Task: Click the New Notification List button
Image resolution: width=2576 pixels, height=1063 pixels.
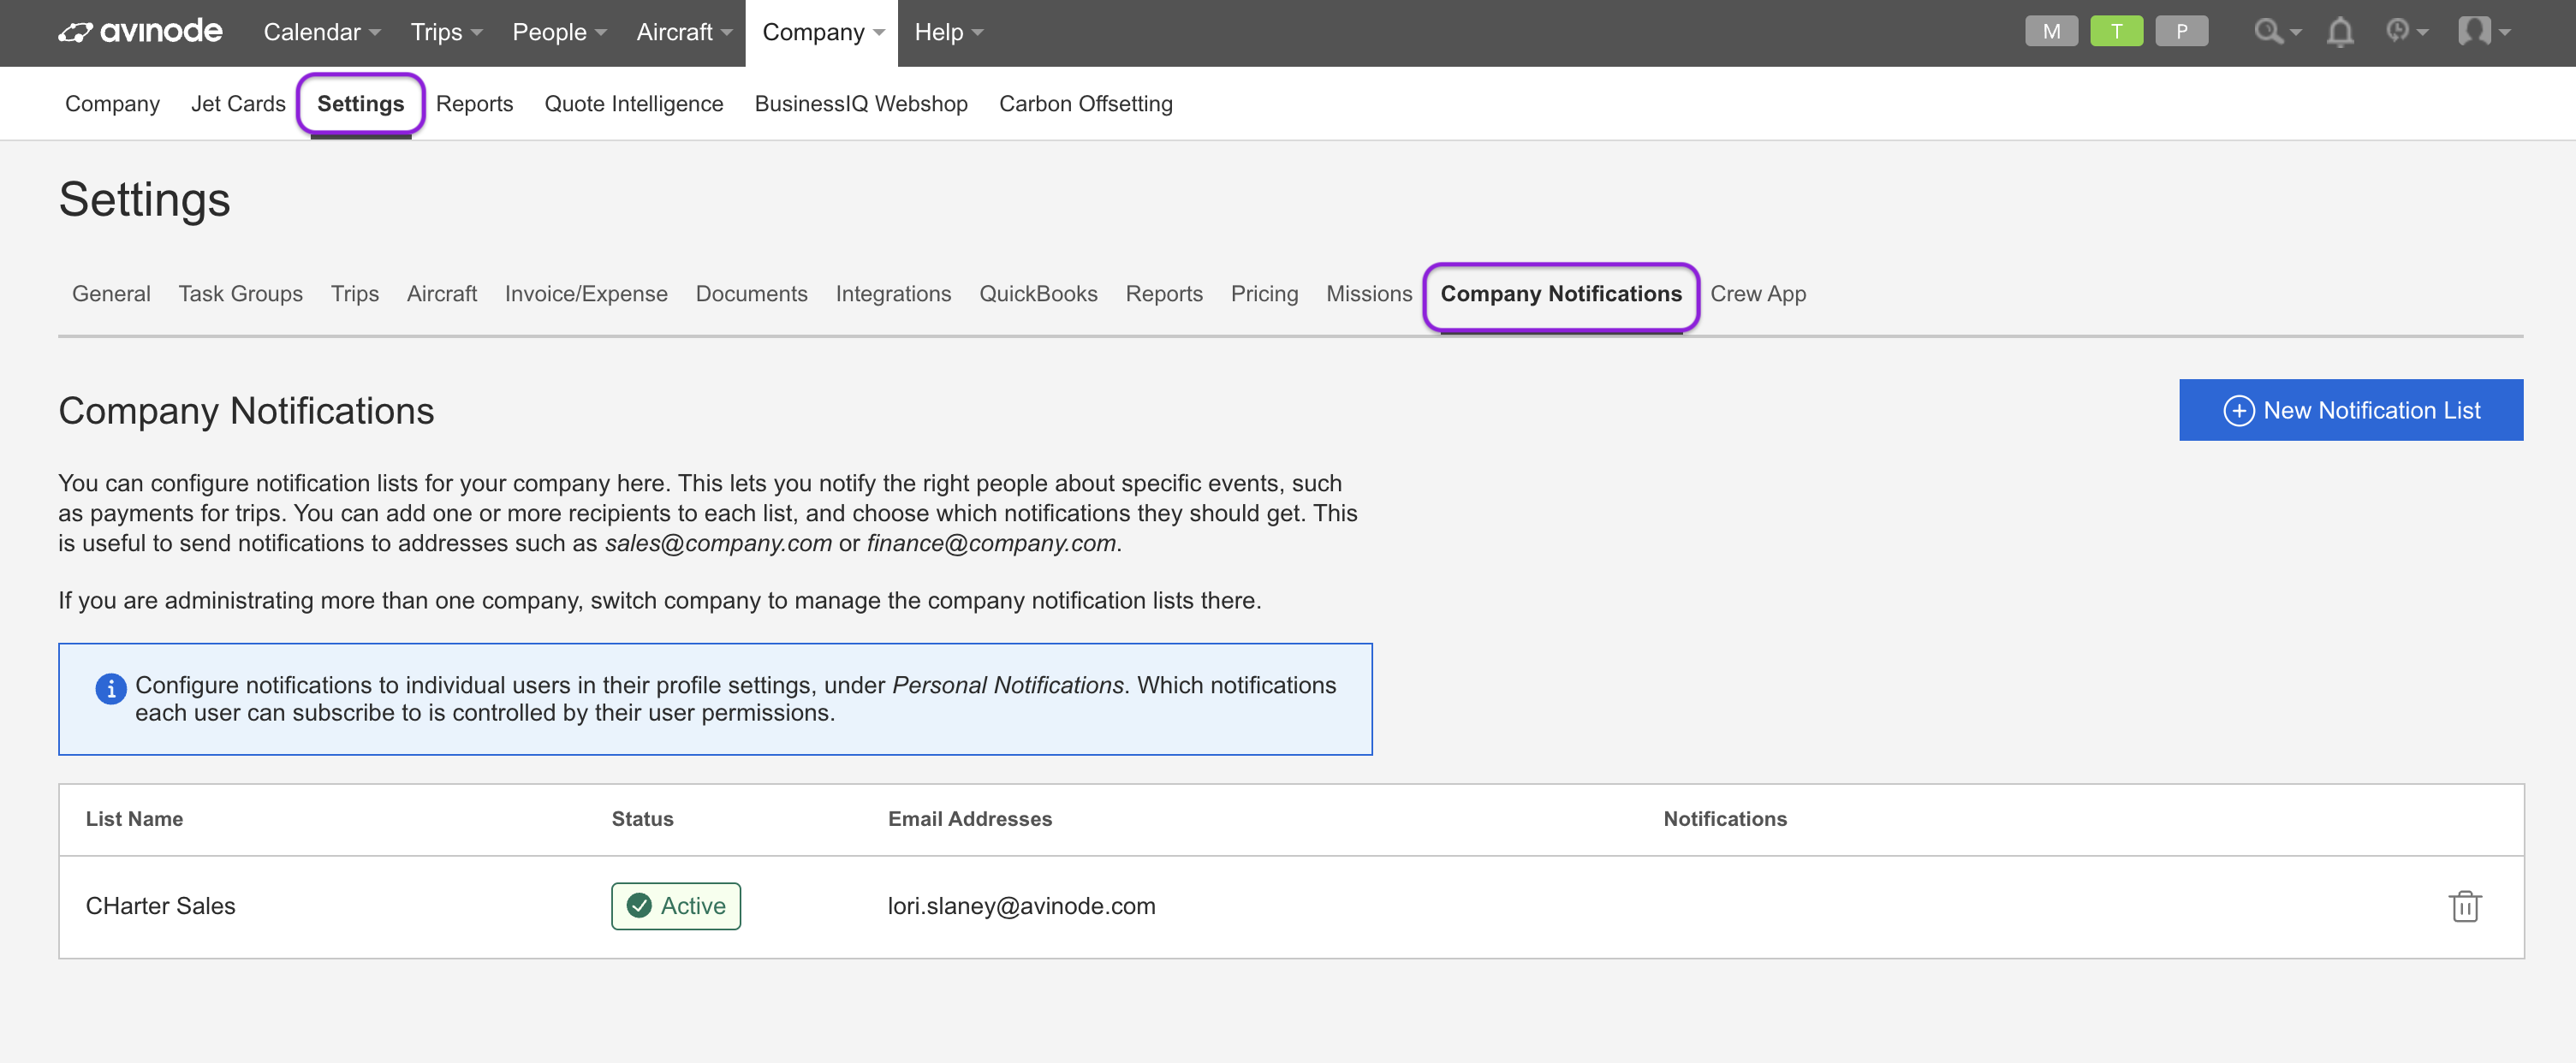Action: click(2351, 410)
